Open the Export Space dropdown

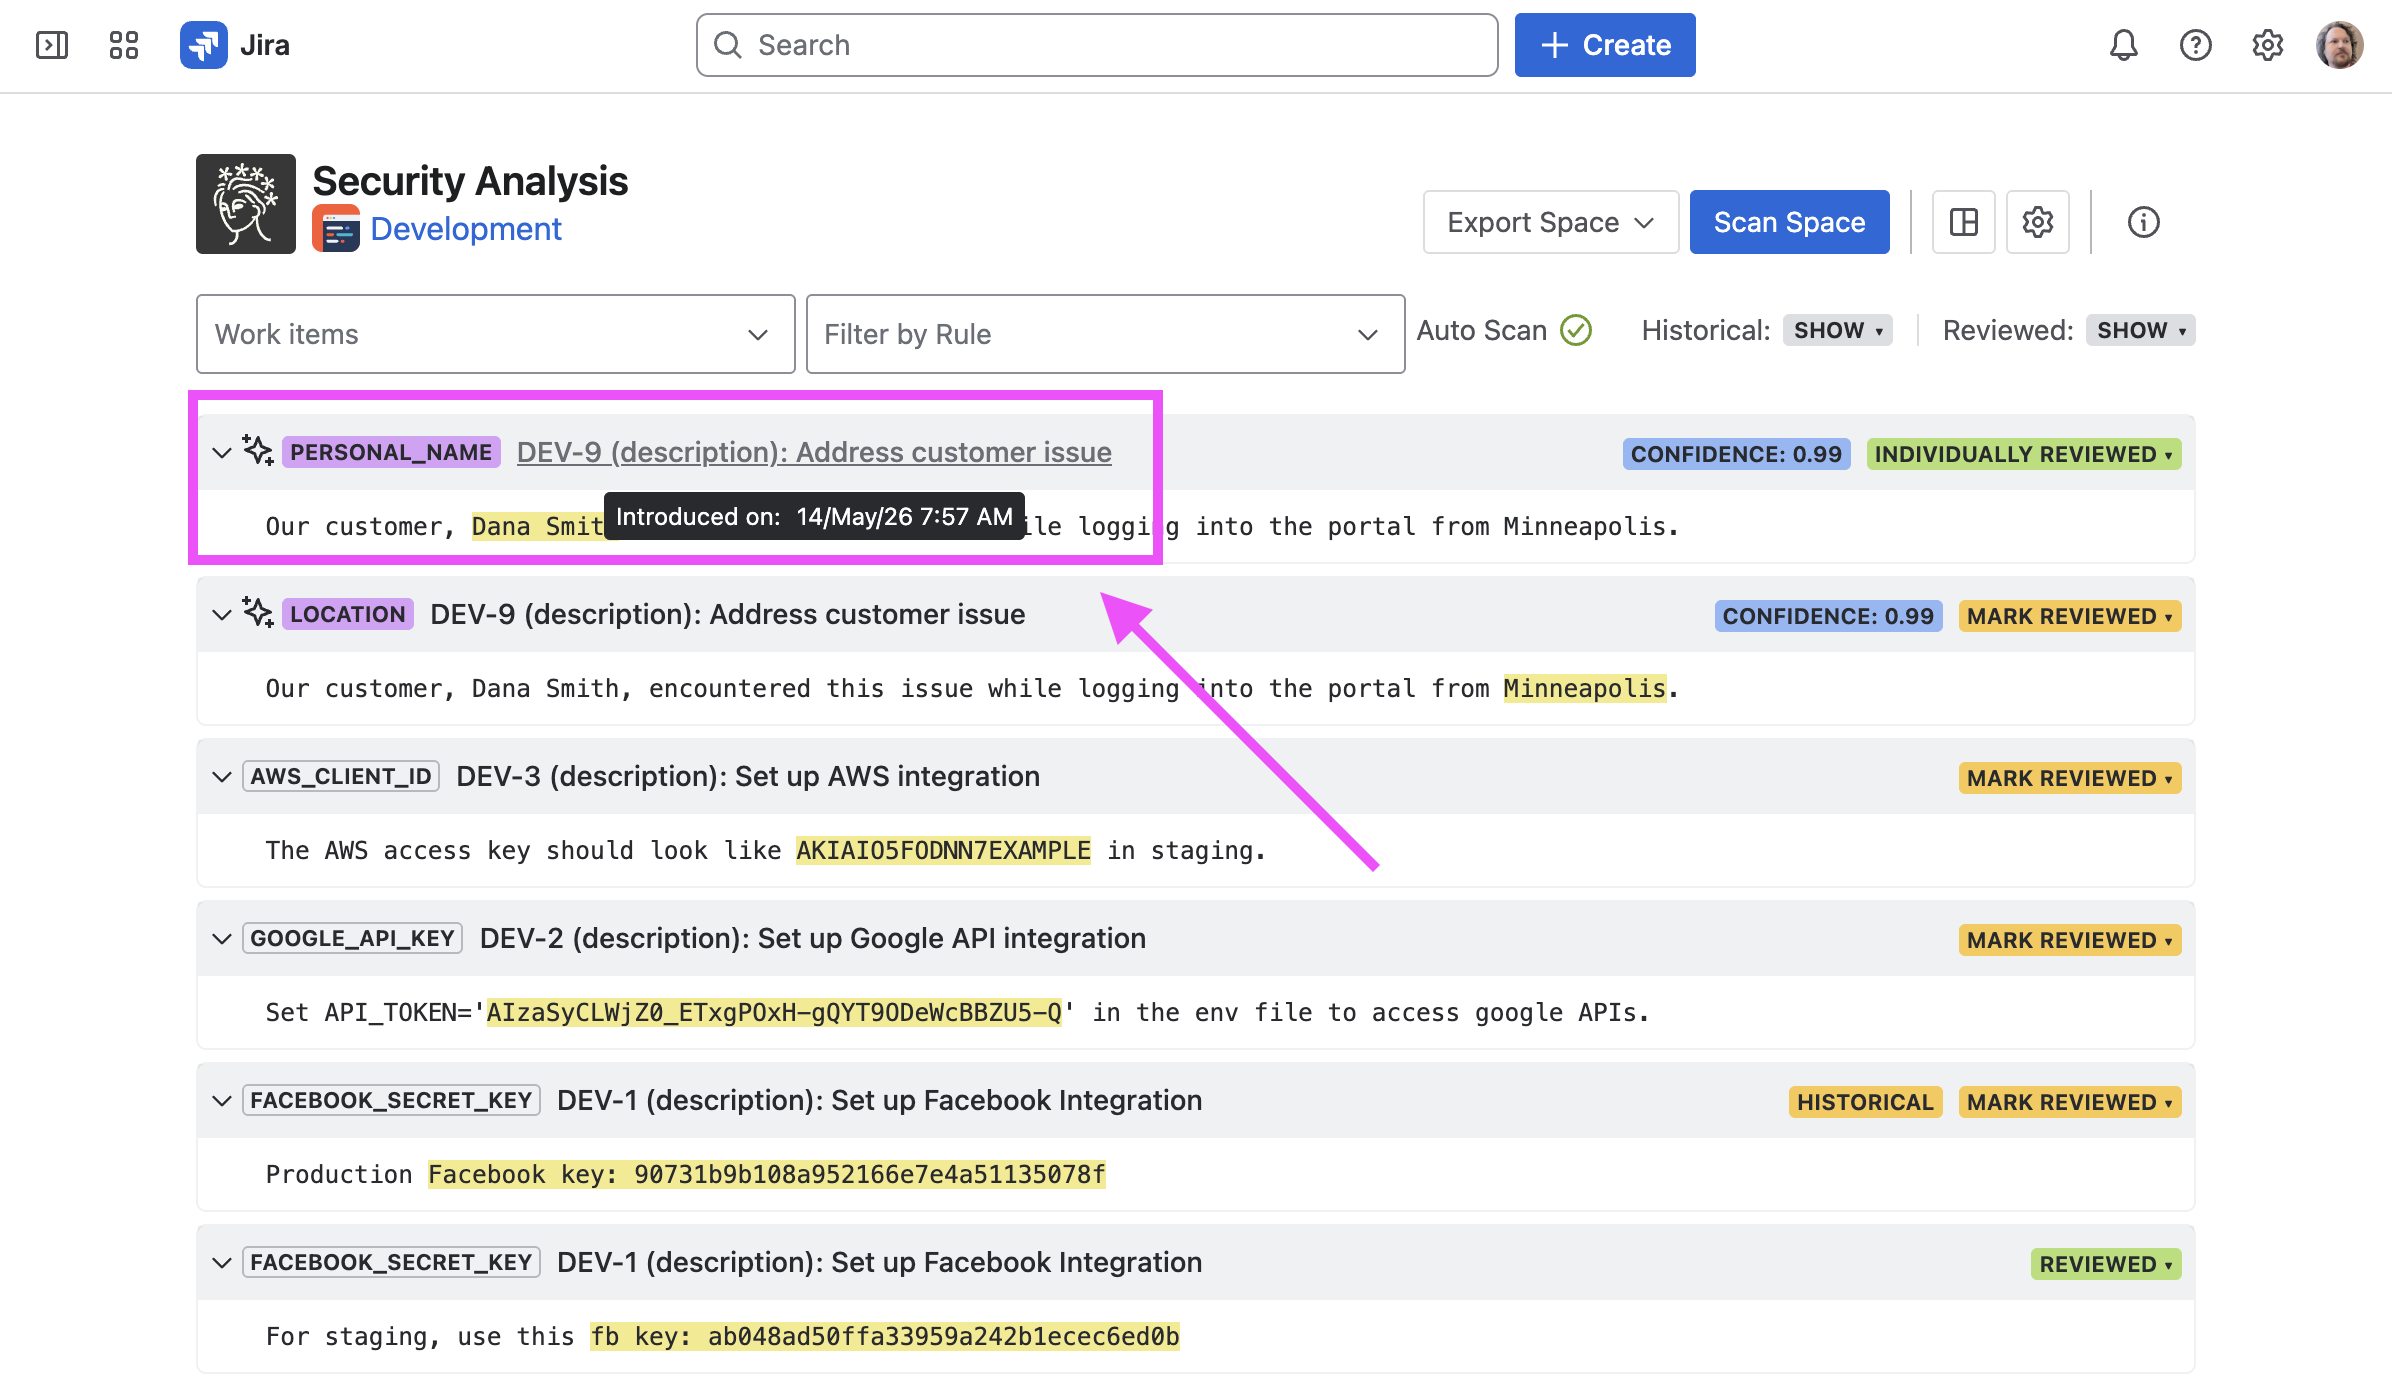1551,222
